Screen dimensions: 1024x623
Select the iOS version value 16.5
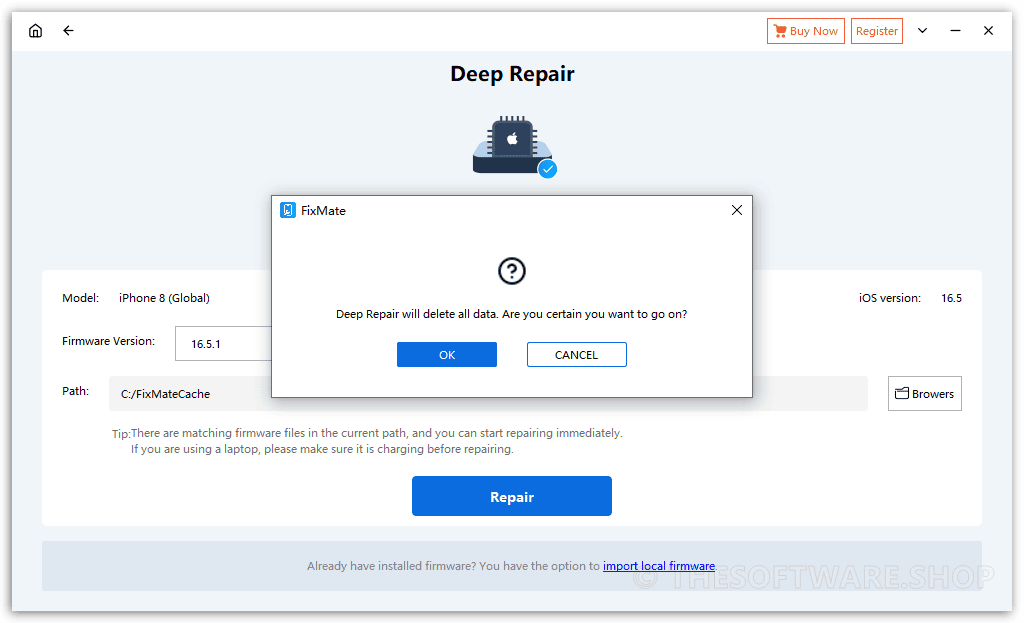[x=951, y=298]
